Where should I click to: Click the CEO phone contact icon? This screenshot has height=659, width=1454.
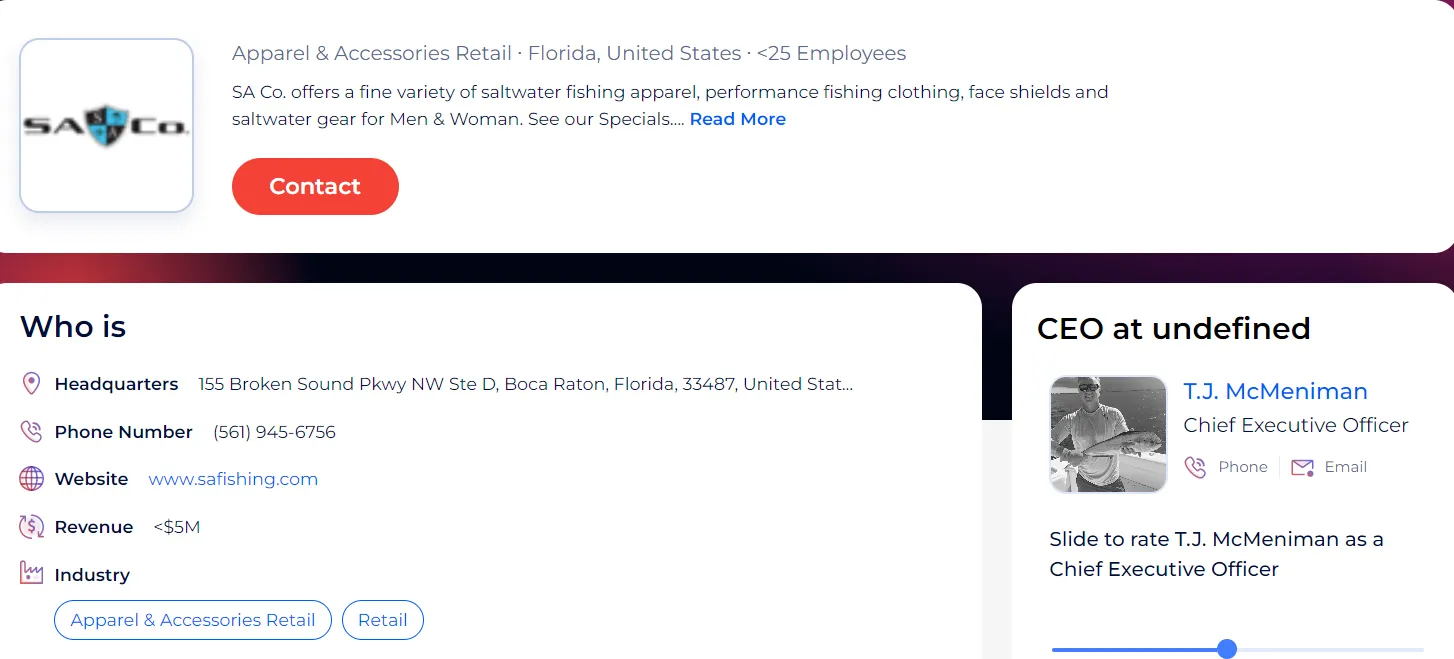pos(1195,467)
